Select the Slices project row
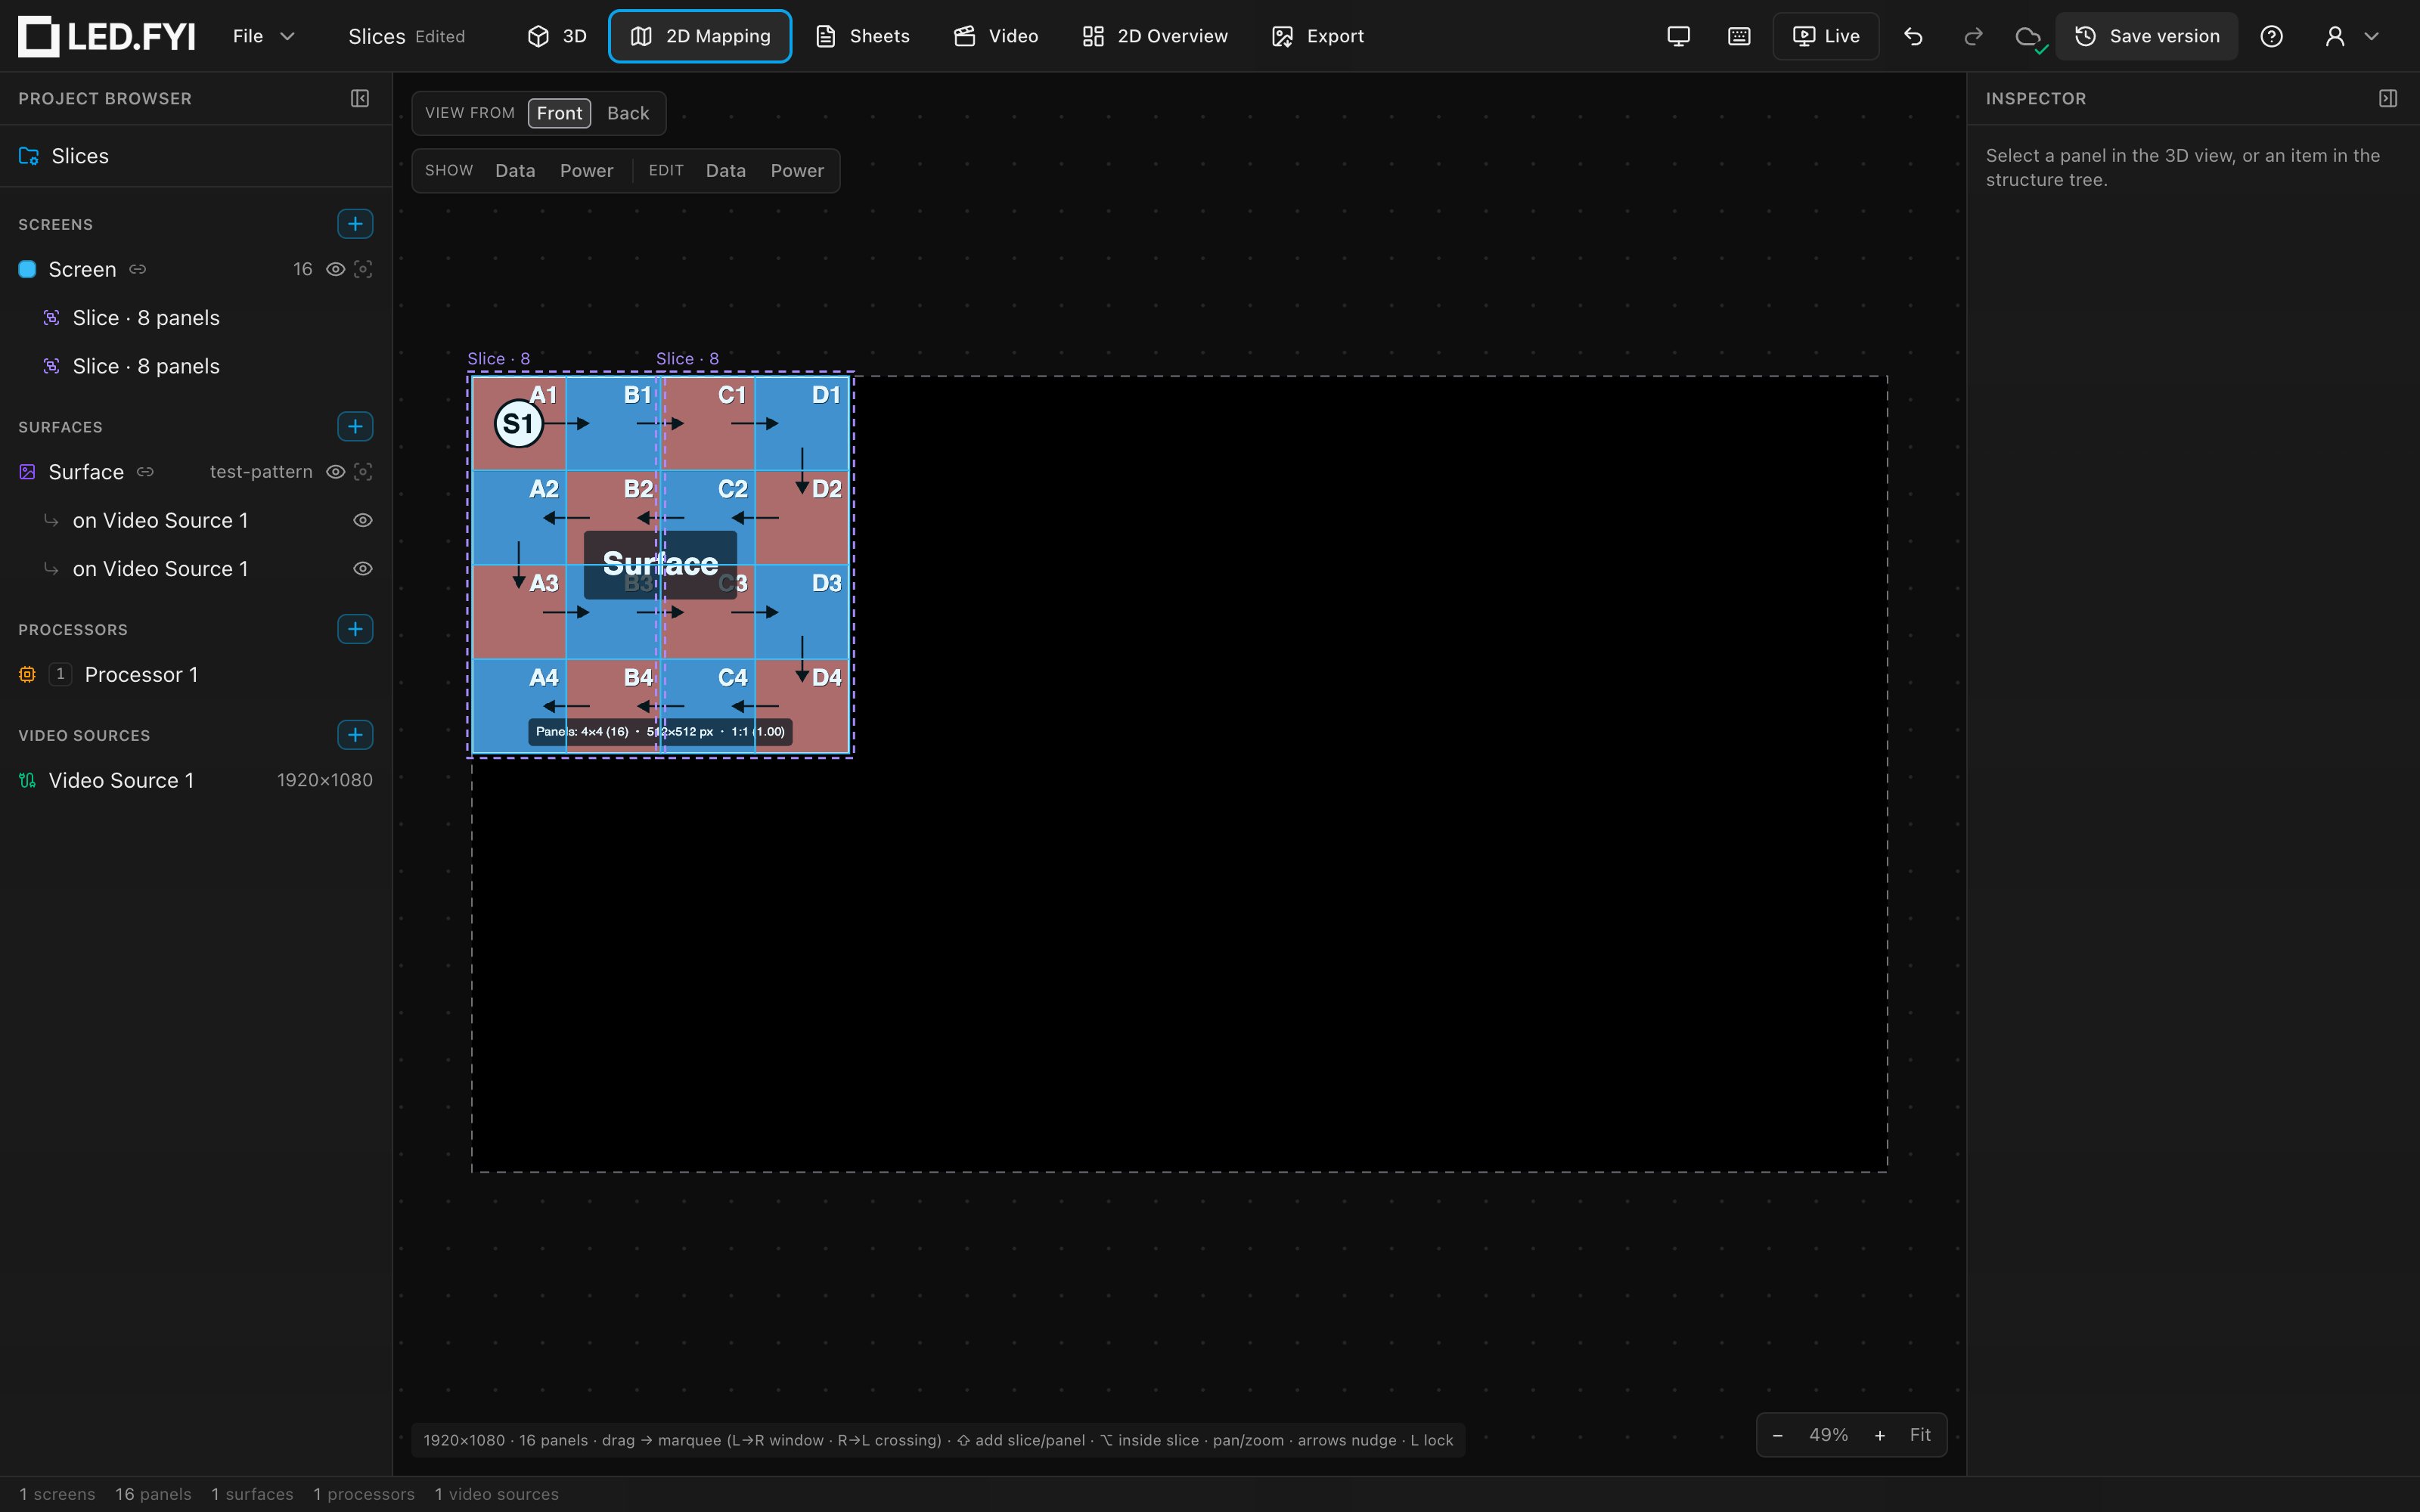The height and width of the screenshot is (1512, 2420). pos(196,156)
